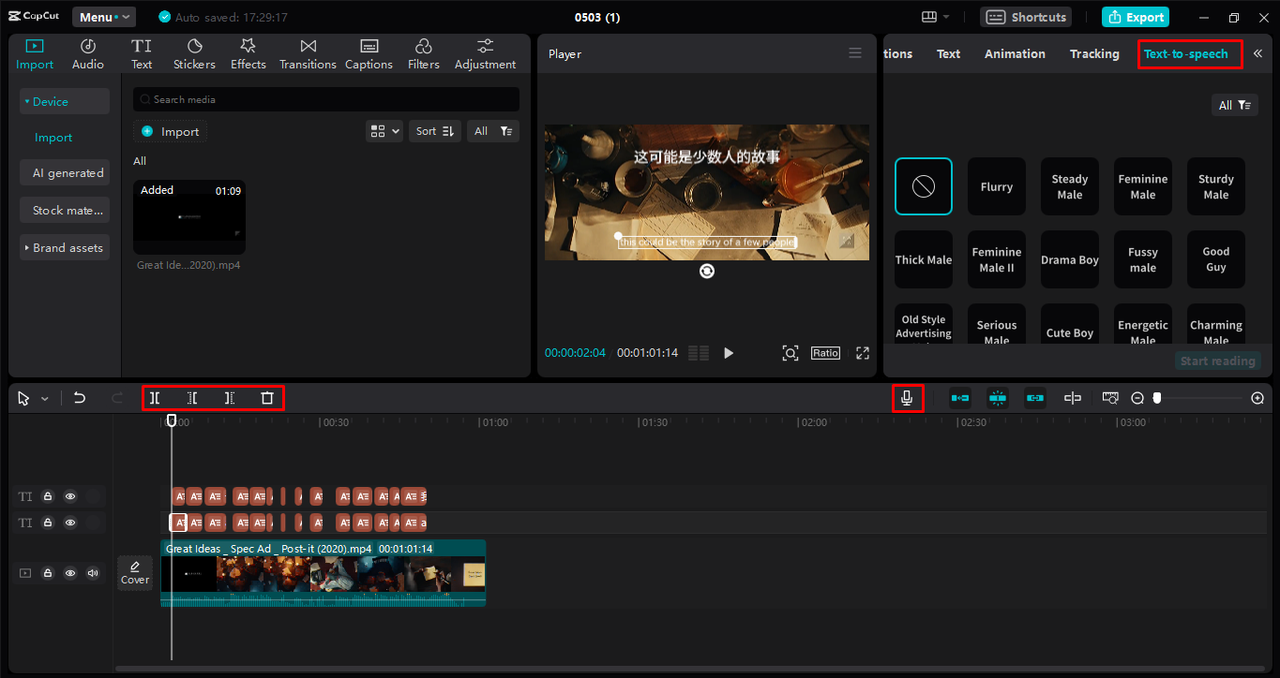
Task: Hide the video track with eye icon
Action: coord(70,573)
